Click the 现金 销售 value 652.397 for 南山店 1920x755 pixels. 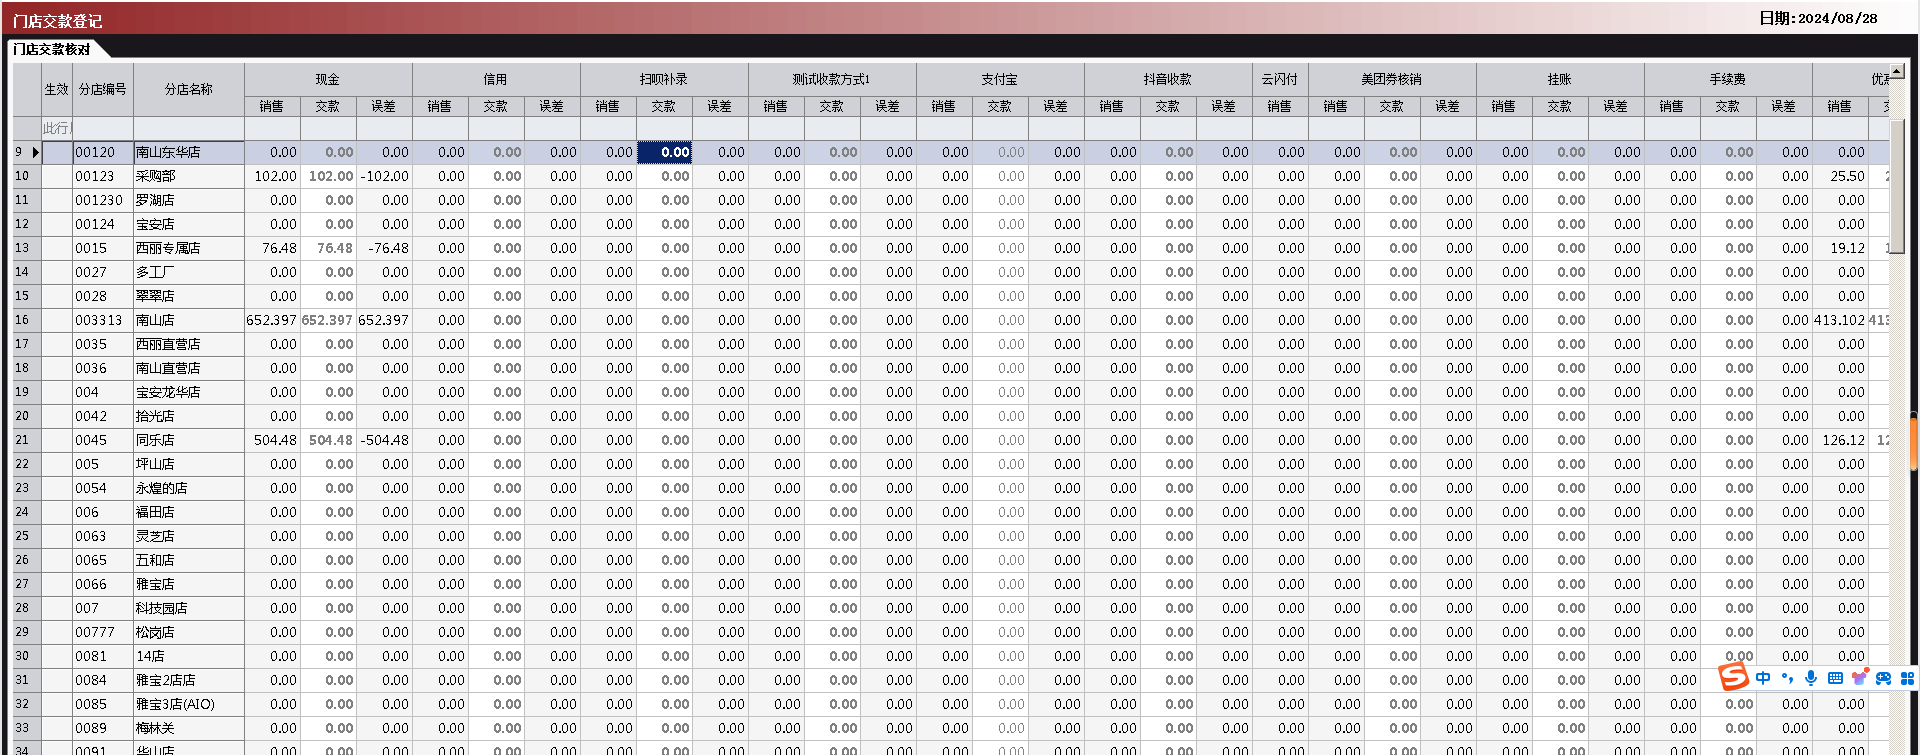(x=272, y=320)
